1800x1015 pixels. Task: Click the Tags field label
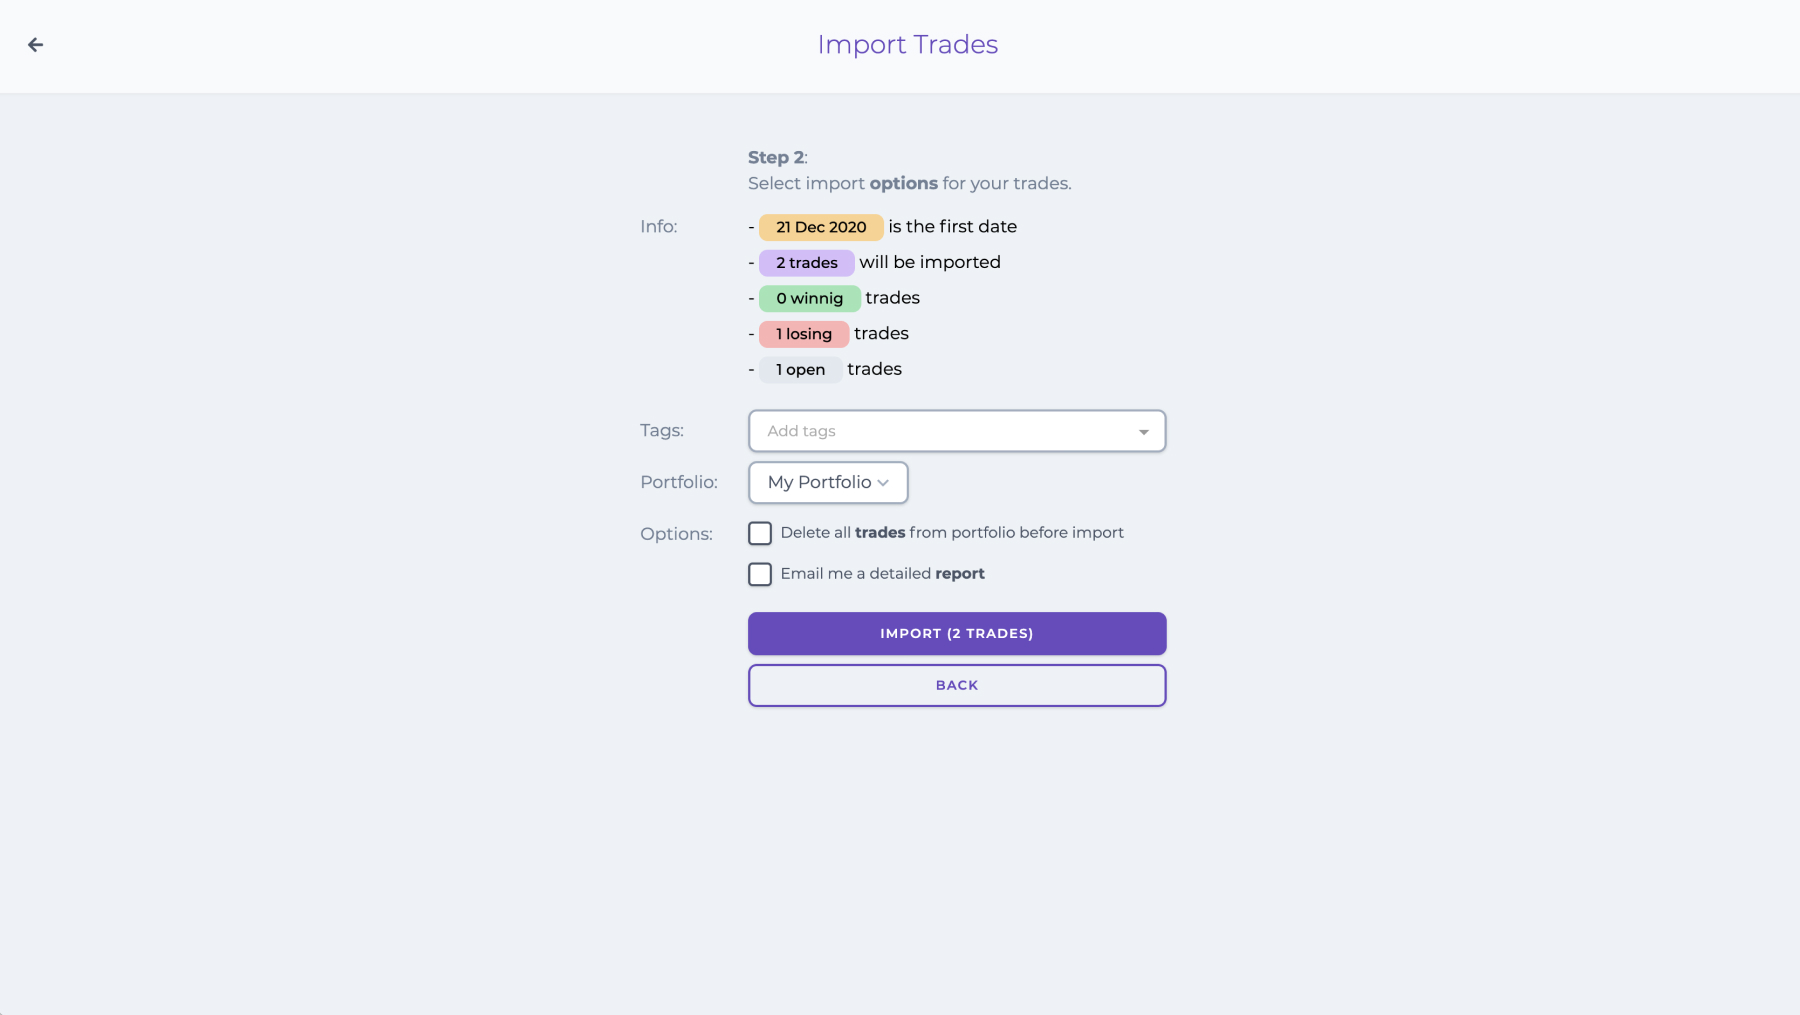(x=662, y=431)
